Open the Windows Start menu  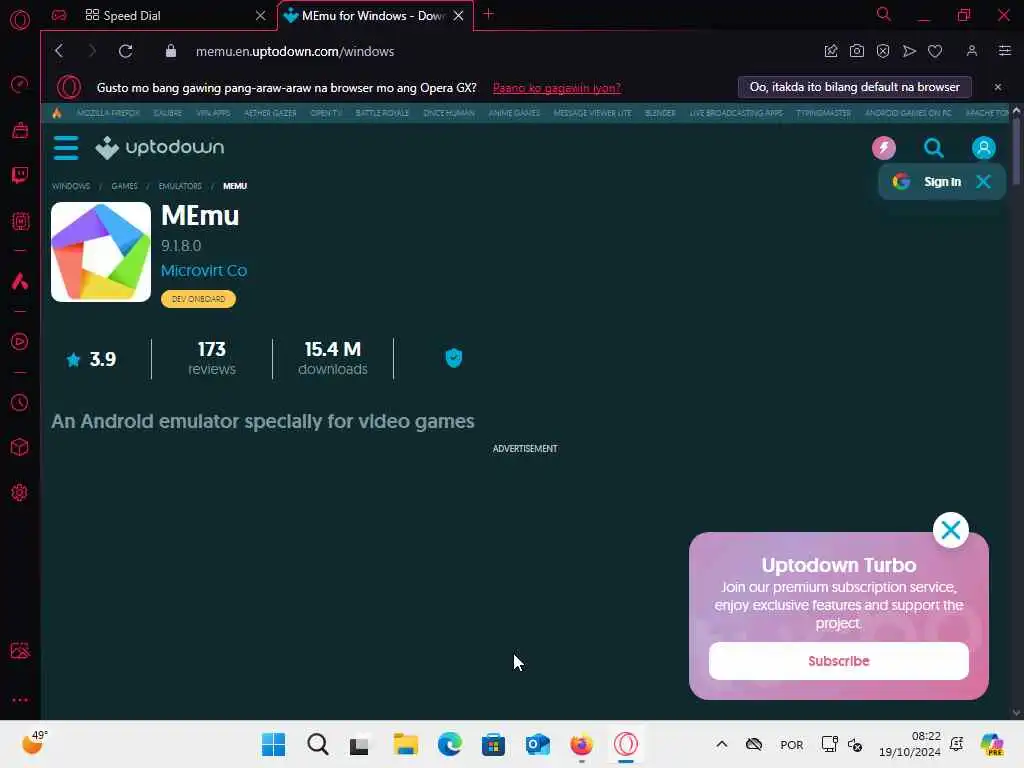[x=273, y=744]
